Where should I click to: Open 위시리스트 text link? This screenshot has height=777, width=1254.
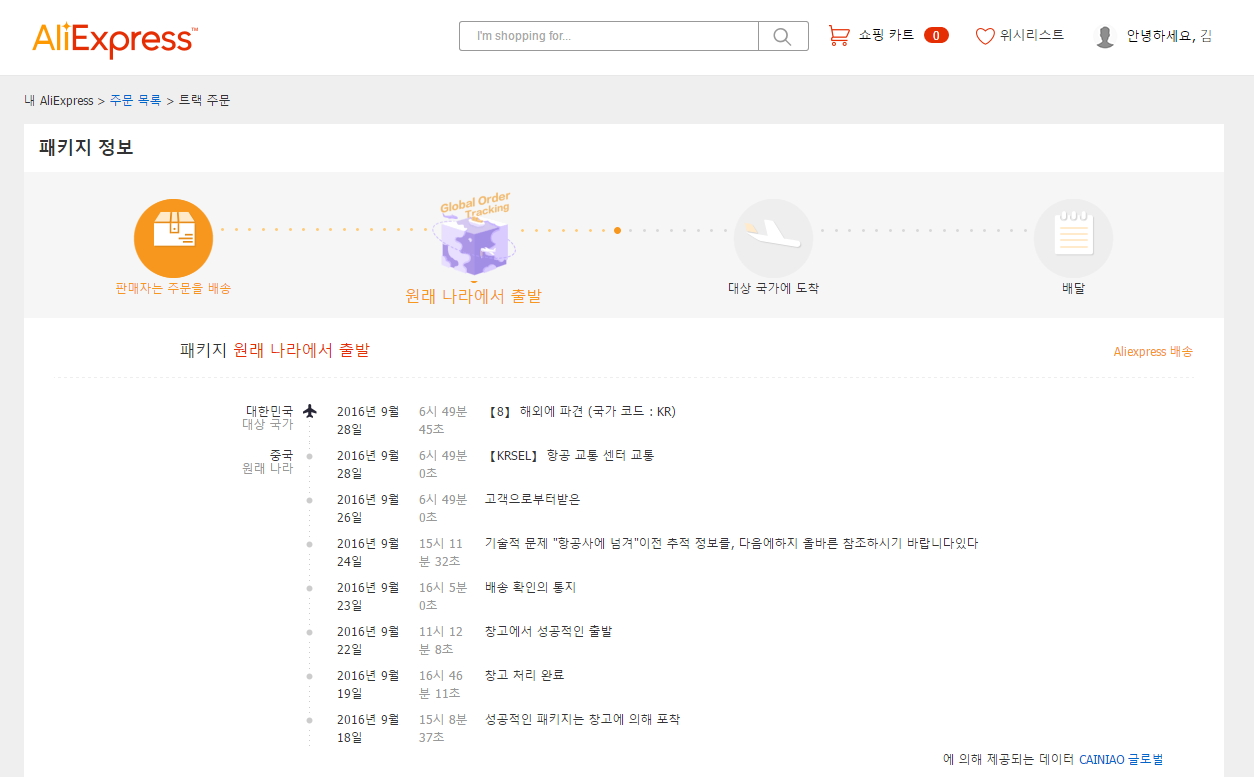click(1032, 36)
